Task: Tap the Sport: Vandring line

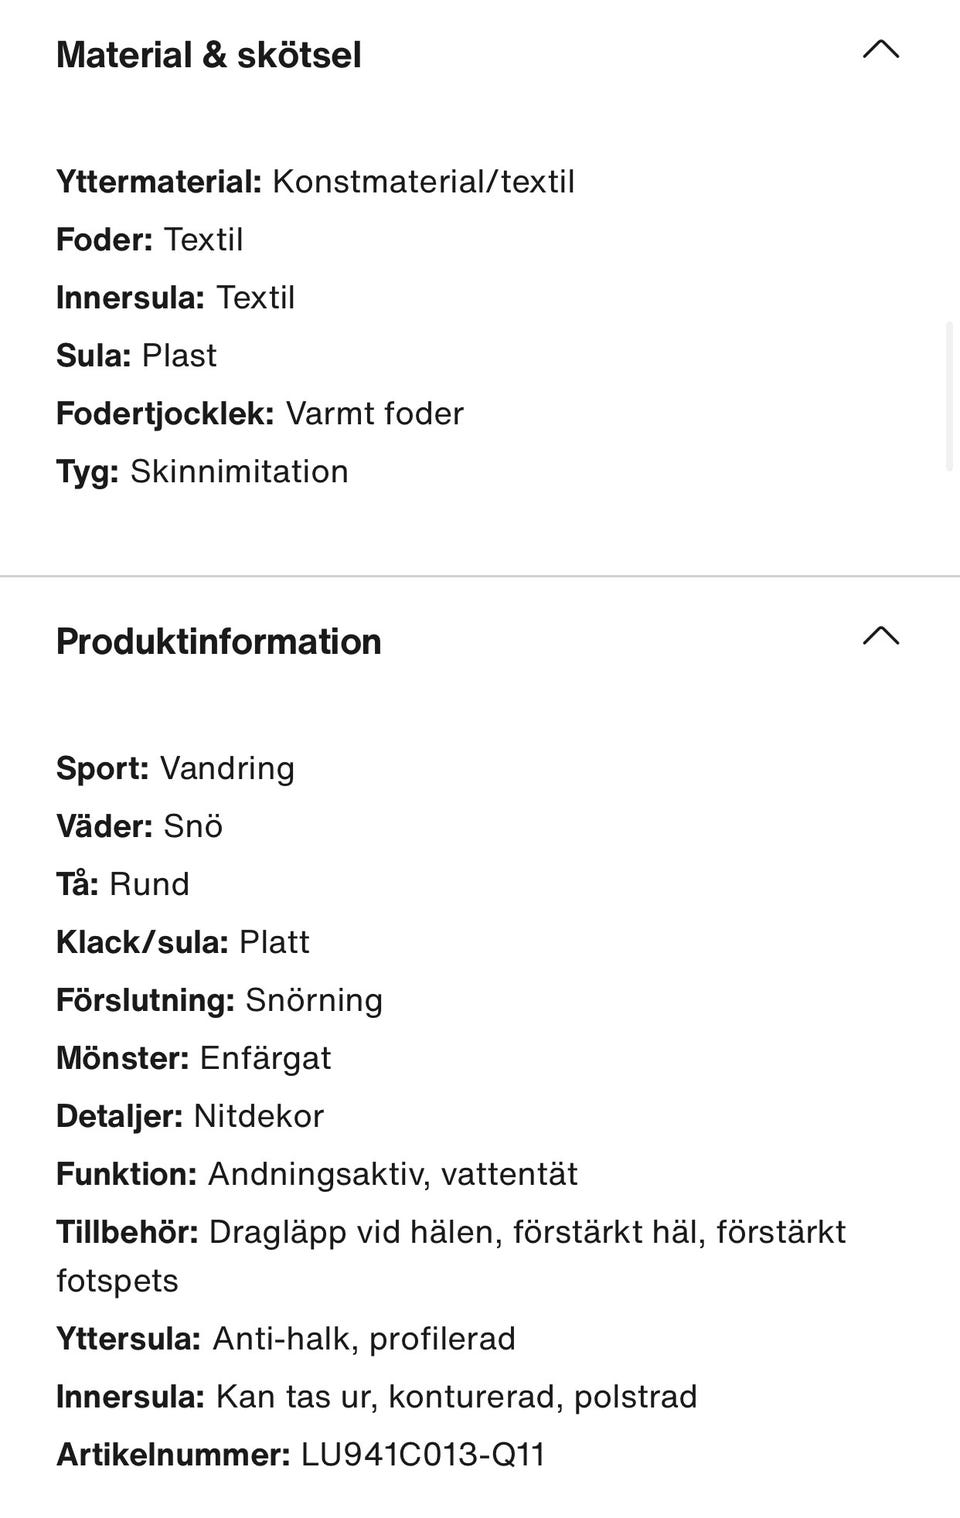Action: point(175,769)
